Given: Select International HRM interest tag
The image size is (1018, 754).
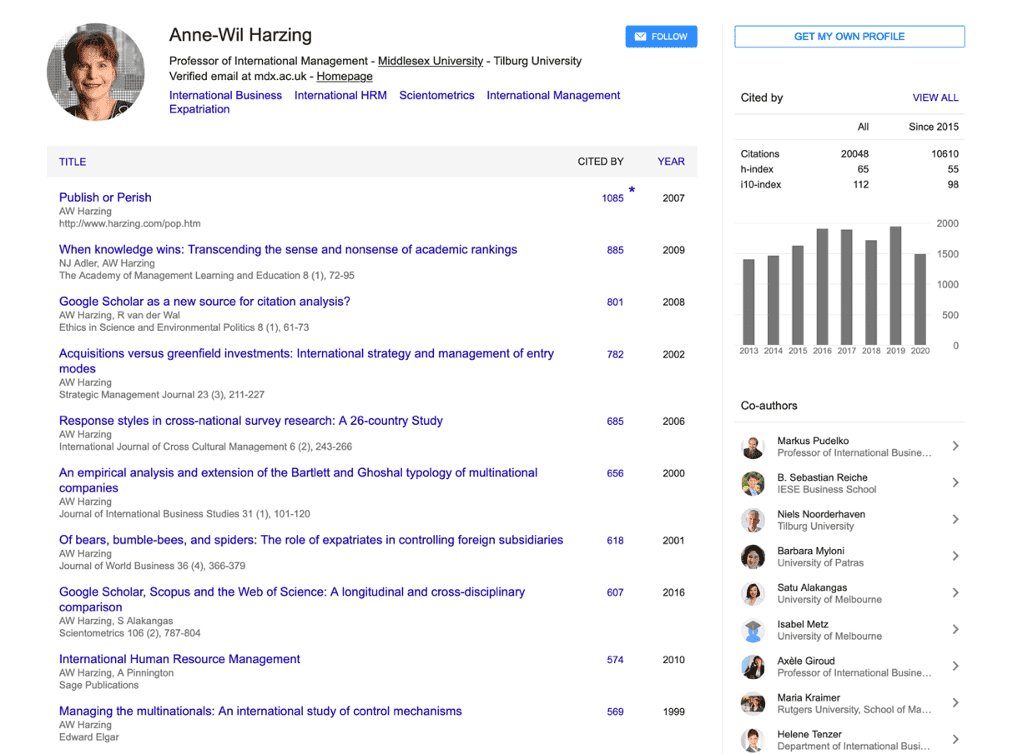Looking at the screenshot, I should coord(340,95).
